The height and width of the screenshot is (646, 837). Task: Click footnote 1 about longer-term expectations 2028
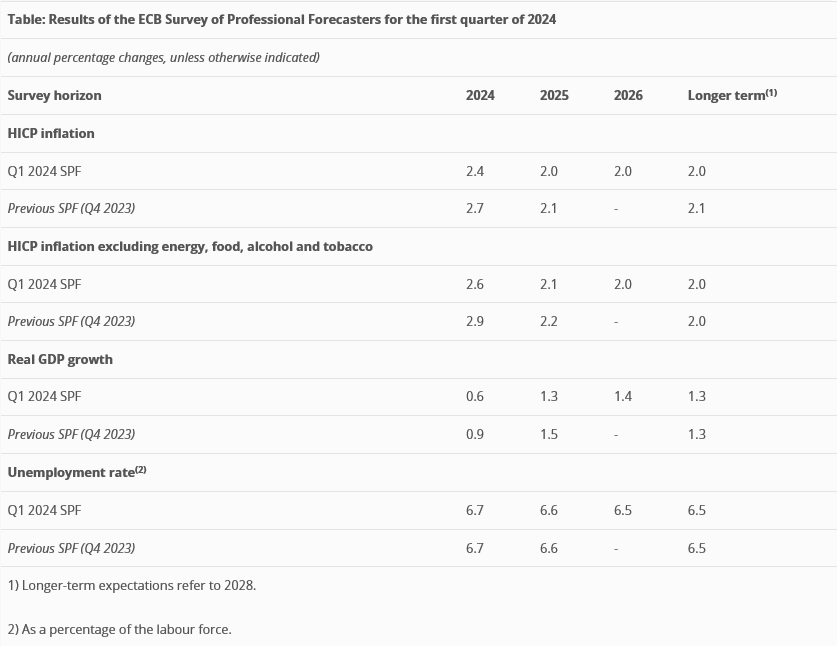click(132, 585)
